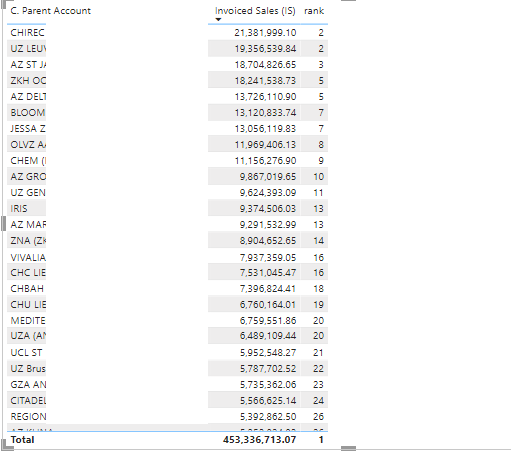Click the C. Parent Account column header
Screen dimensions: 511x459
coord(51,11)
